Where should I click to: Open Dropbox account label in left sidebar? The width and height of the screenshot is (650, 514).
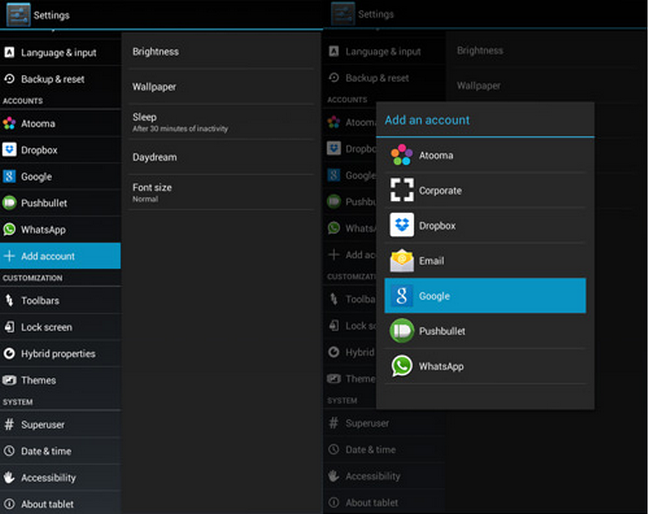click(39, 150)
